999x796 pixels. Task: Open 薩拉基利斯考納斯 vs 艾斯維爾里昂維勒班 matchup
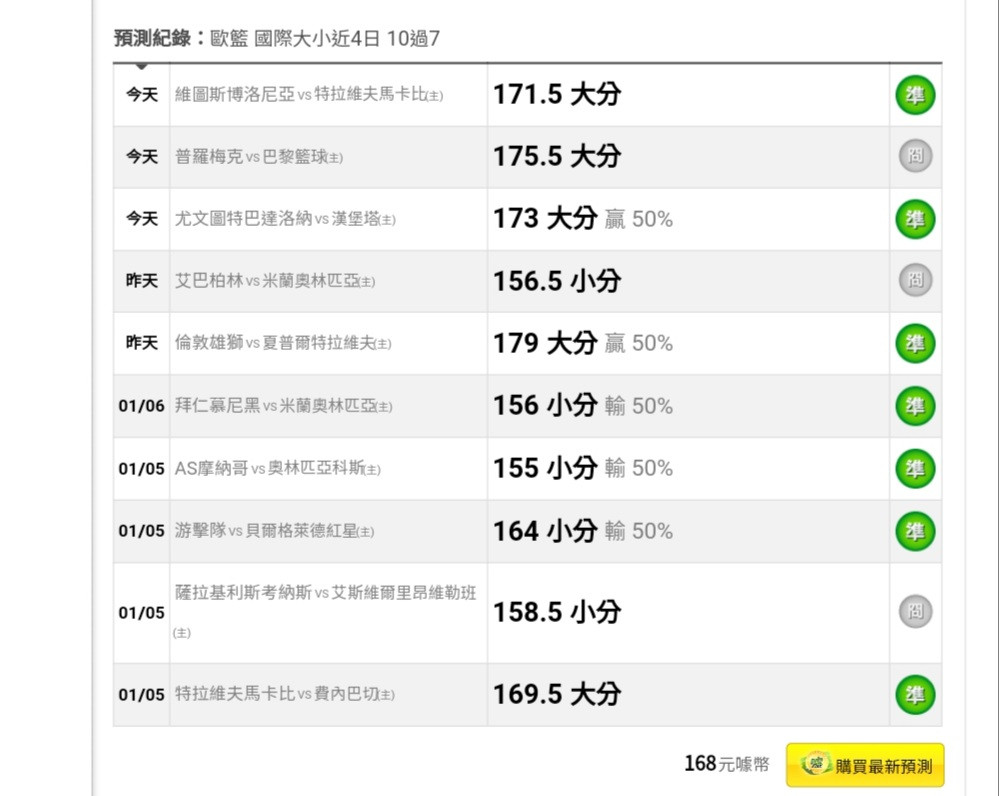[326, 612]
